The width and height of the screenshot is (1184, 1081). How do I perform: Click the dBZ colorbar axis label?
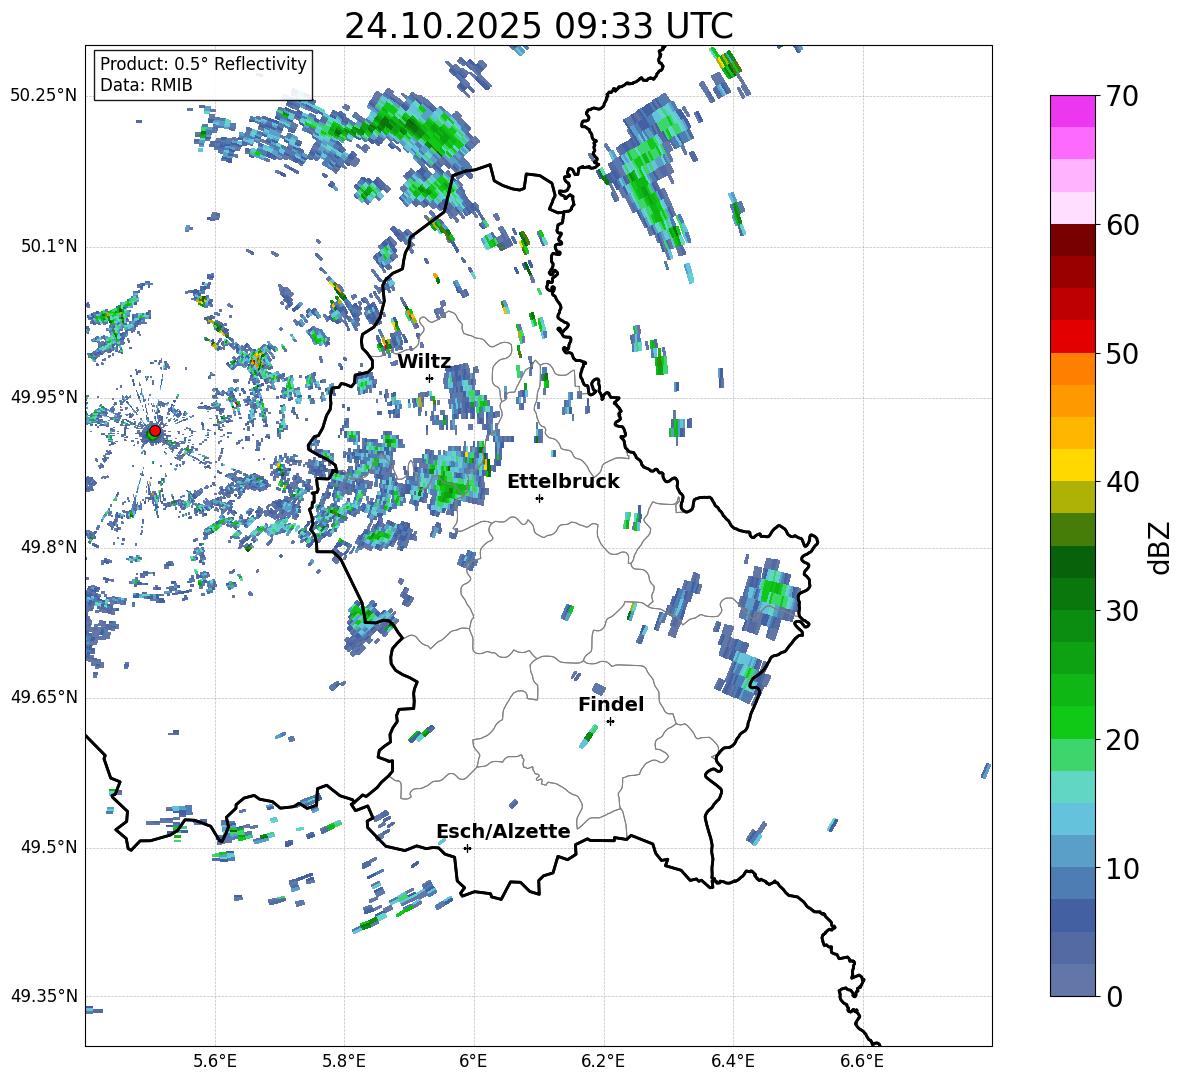click(x=1160, y=547)
